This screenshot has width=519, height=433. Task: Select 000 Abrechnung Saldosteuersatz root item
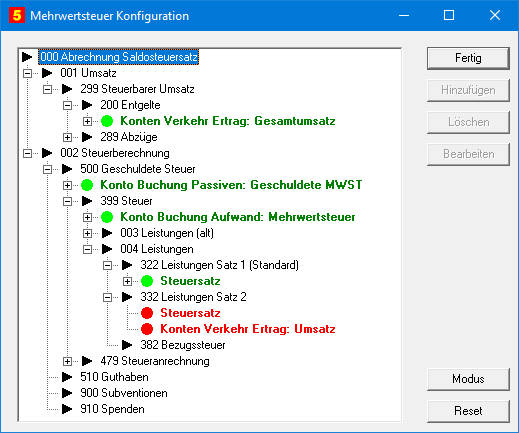pyautogui.click(x=119, y=57)
